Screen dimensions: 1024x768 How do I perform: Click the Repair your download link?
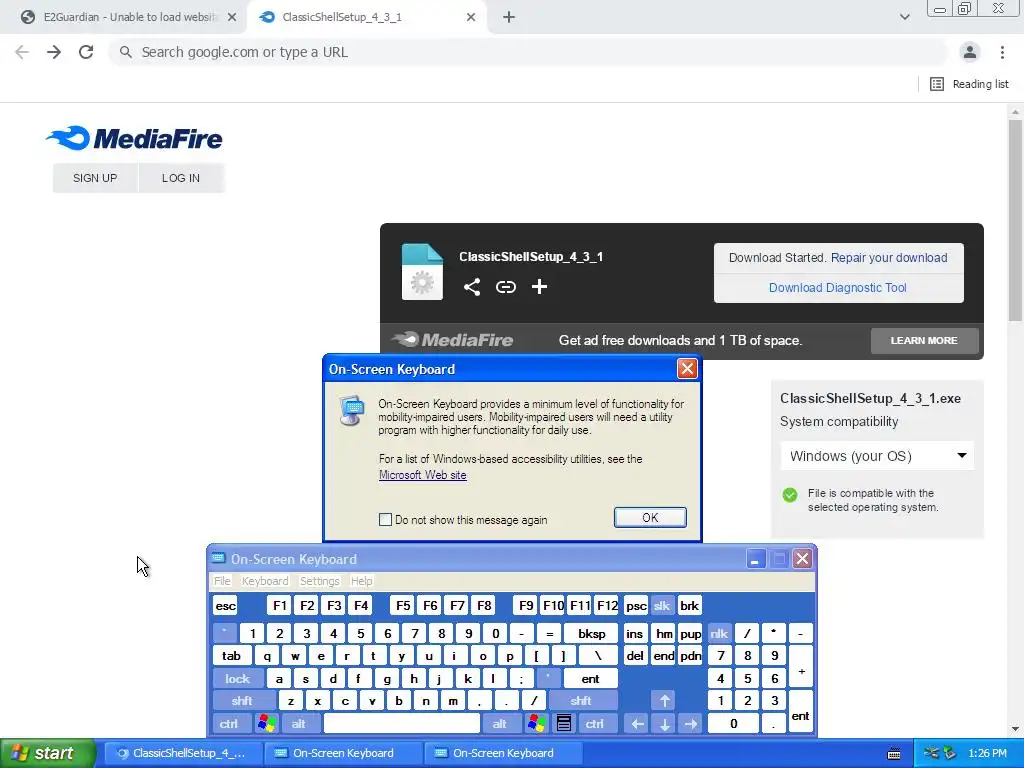[889, 257]
